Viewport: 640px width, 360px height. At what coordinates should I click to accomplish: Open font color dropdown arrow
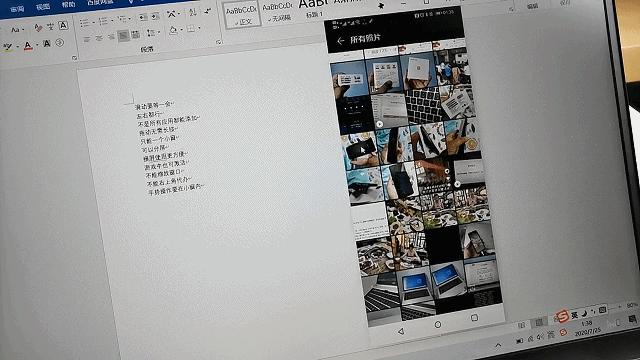37,44
